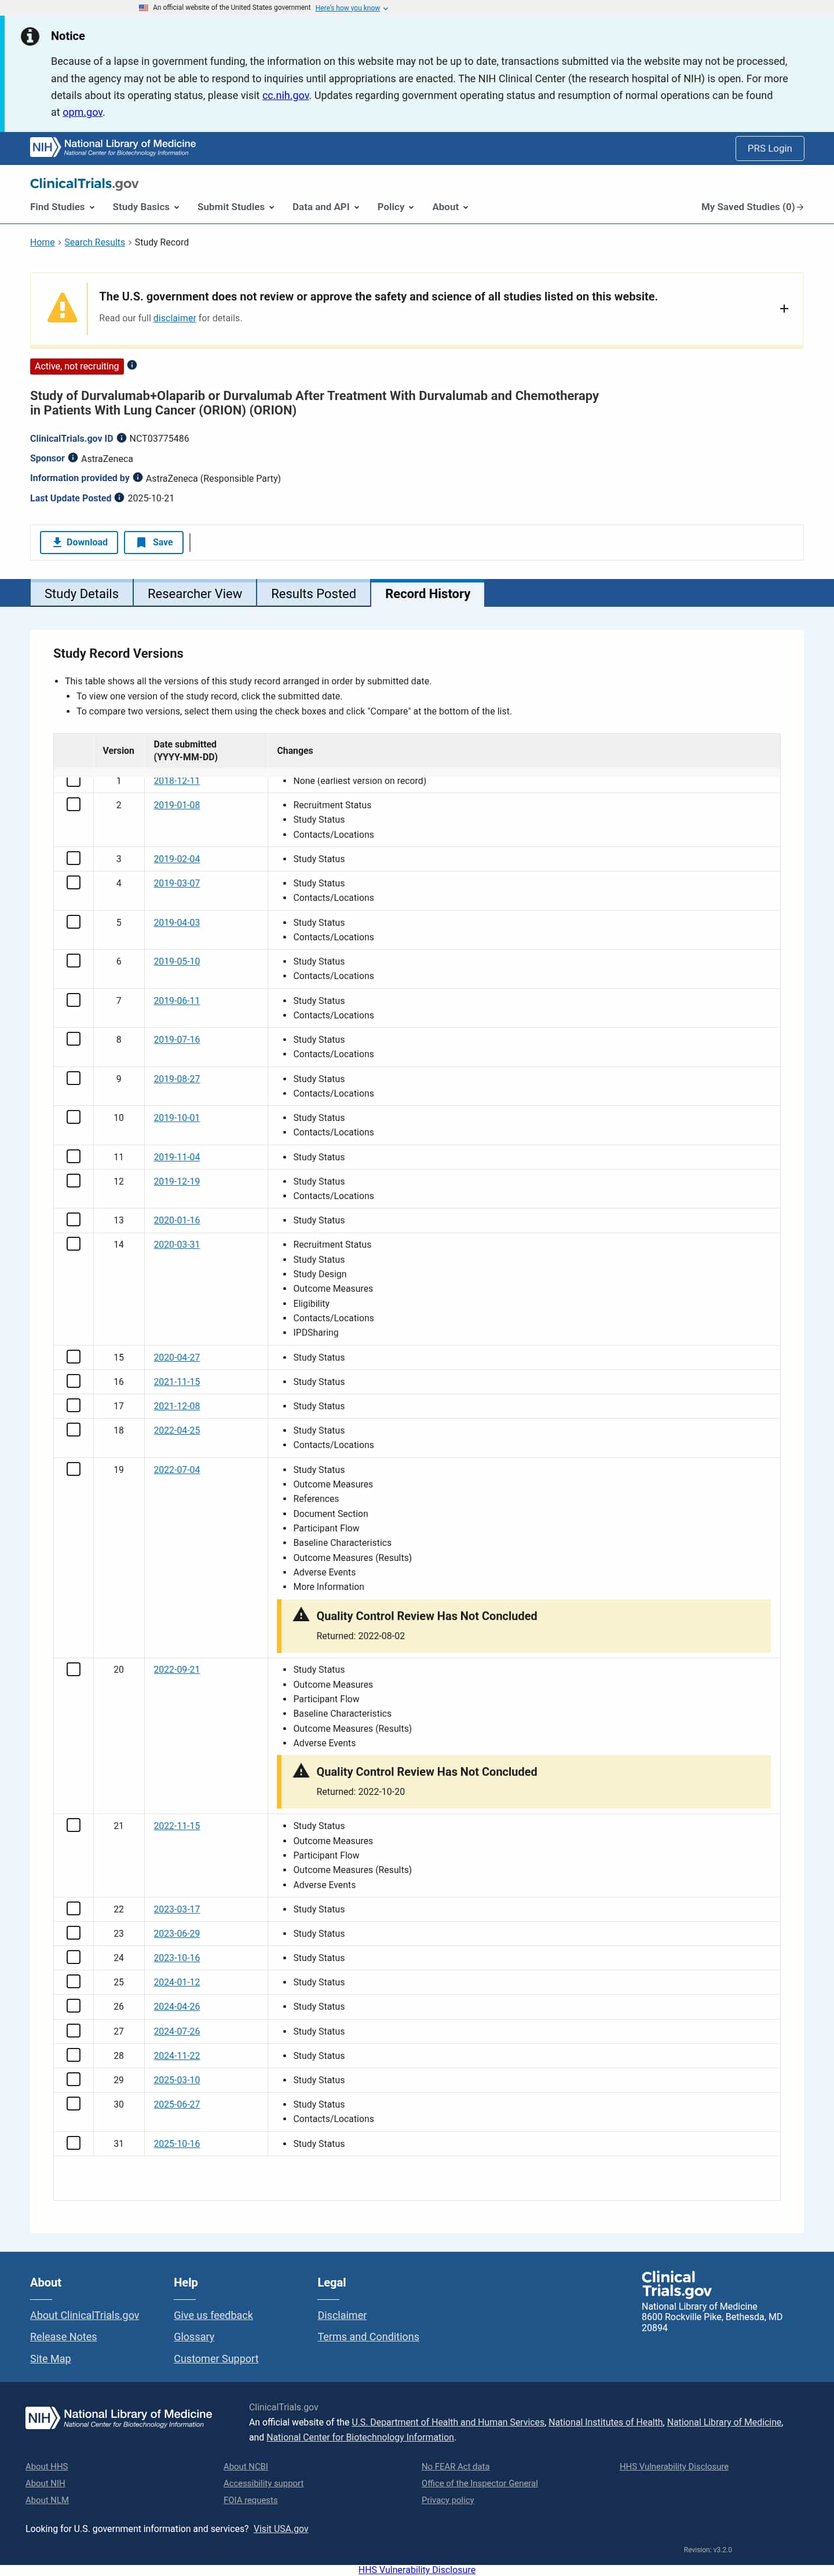Return to Search Results breadcrumb

tap(95, 242)
